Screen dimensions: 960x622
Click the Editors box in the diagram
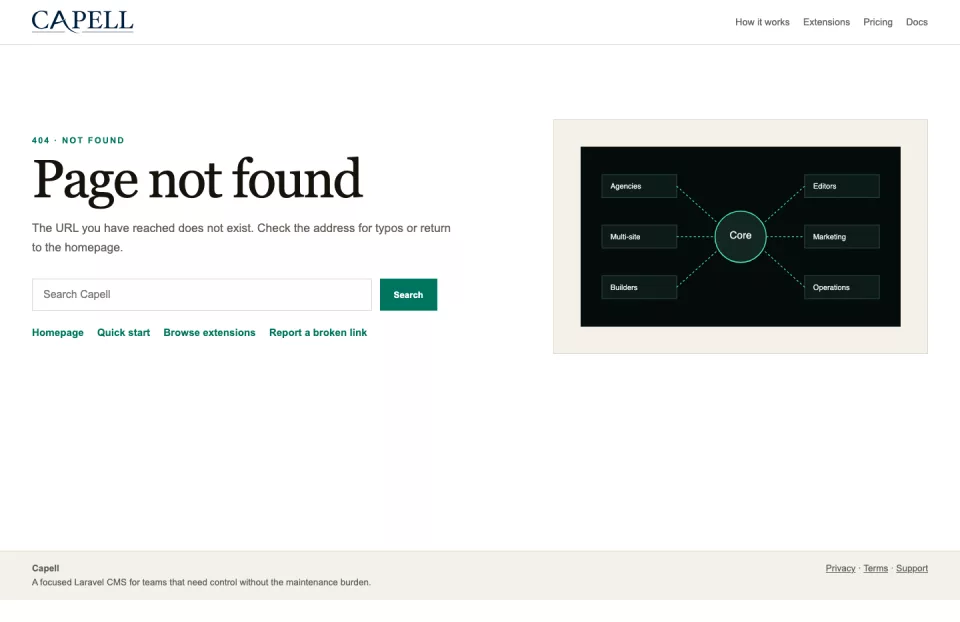[842, 186]
